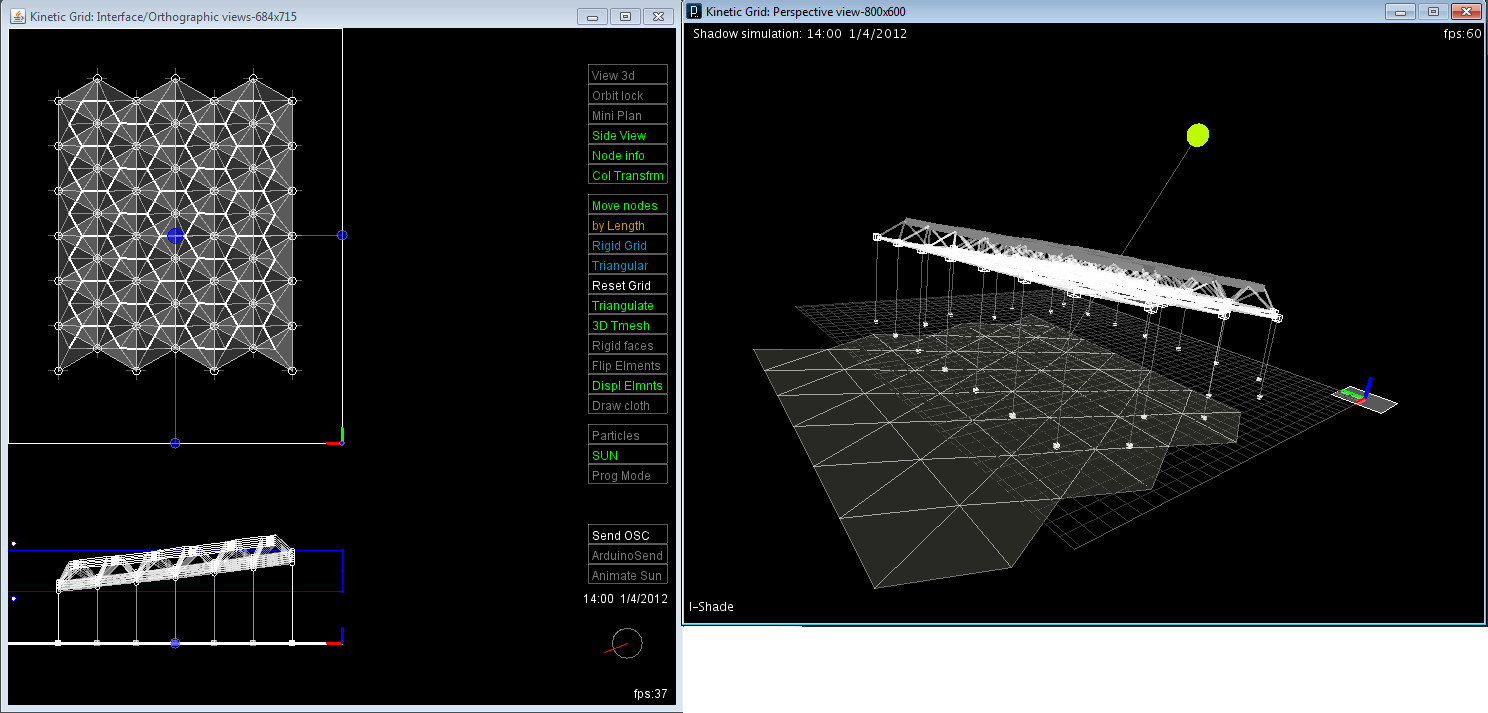Toggle the Move nodes mode
Image resolution: width=1488 pixels, height=713 pixels.
pos(627,205)
